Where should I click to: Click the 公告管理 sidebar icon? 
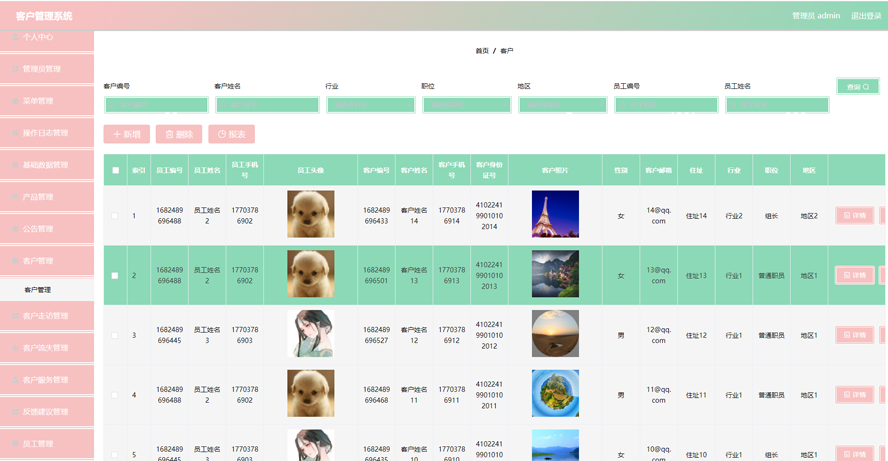click(15, 229)
